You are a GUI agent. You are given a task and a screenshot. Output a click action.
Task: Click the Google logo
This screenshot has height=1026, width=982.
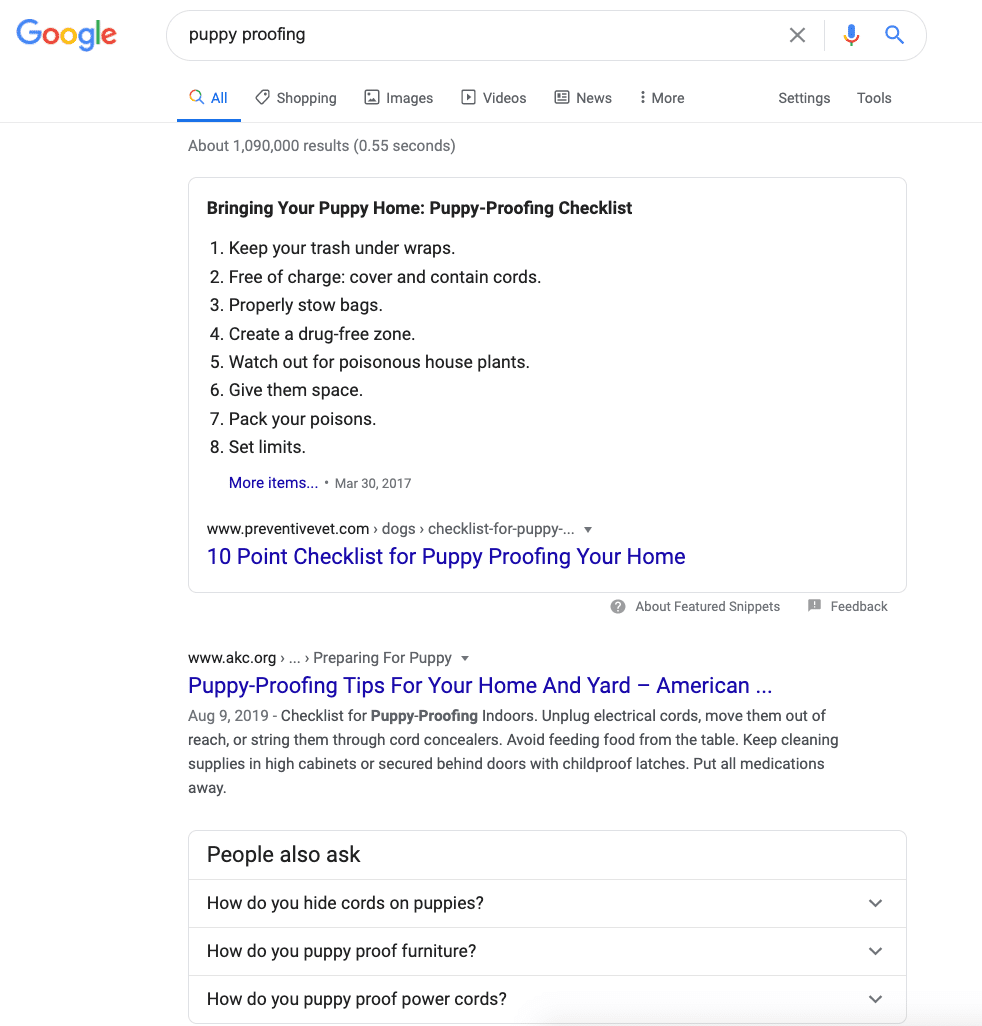coord(67,35)
